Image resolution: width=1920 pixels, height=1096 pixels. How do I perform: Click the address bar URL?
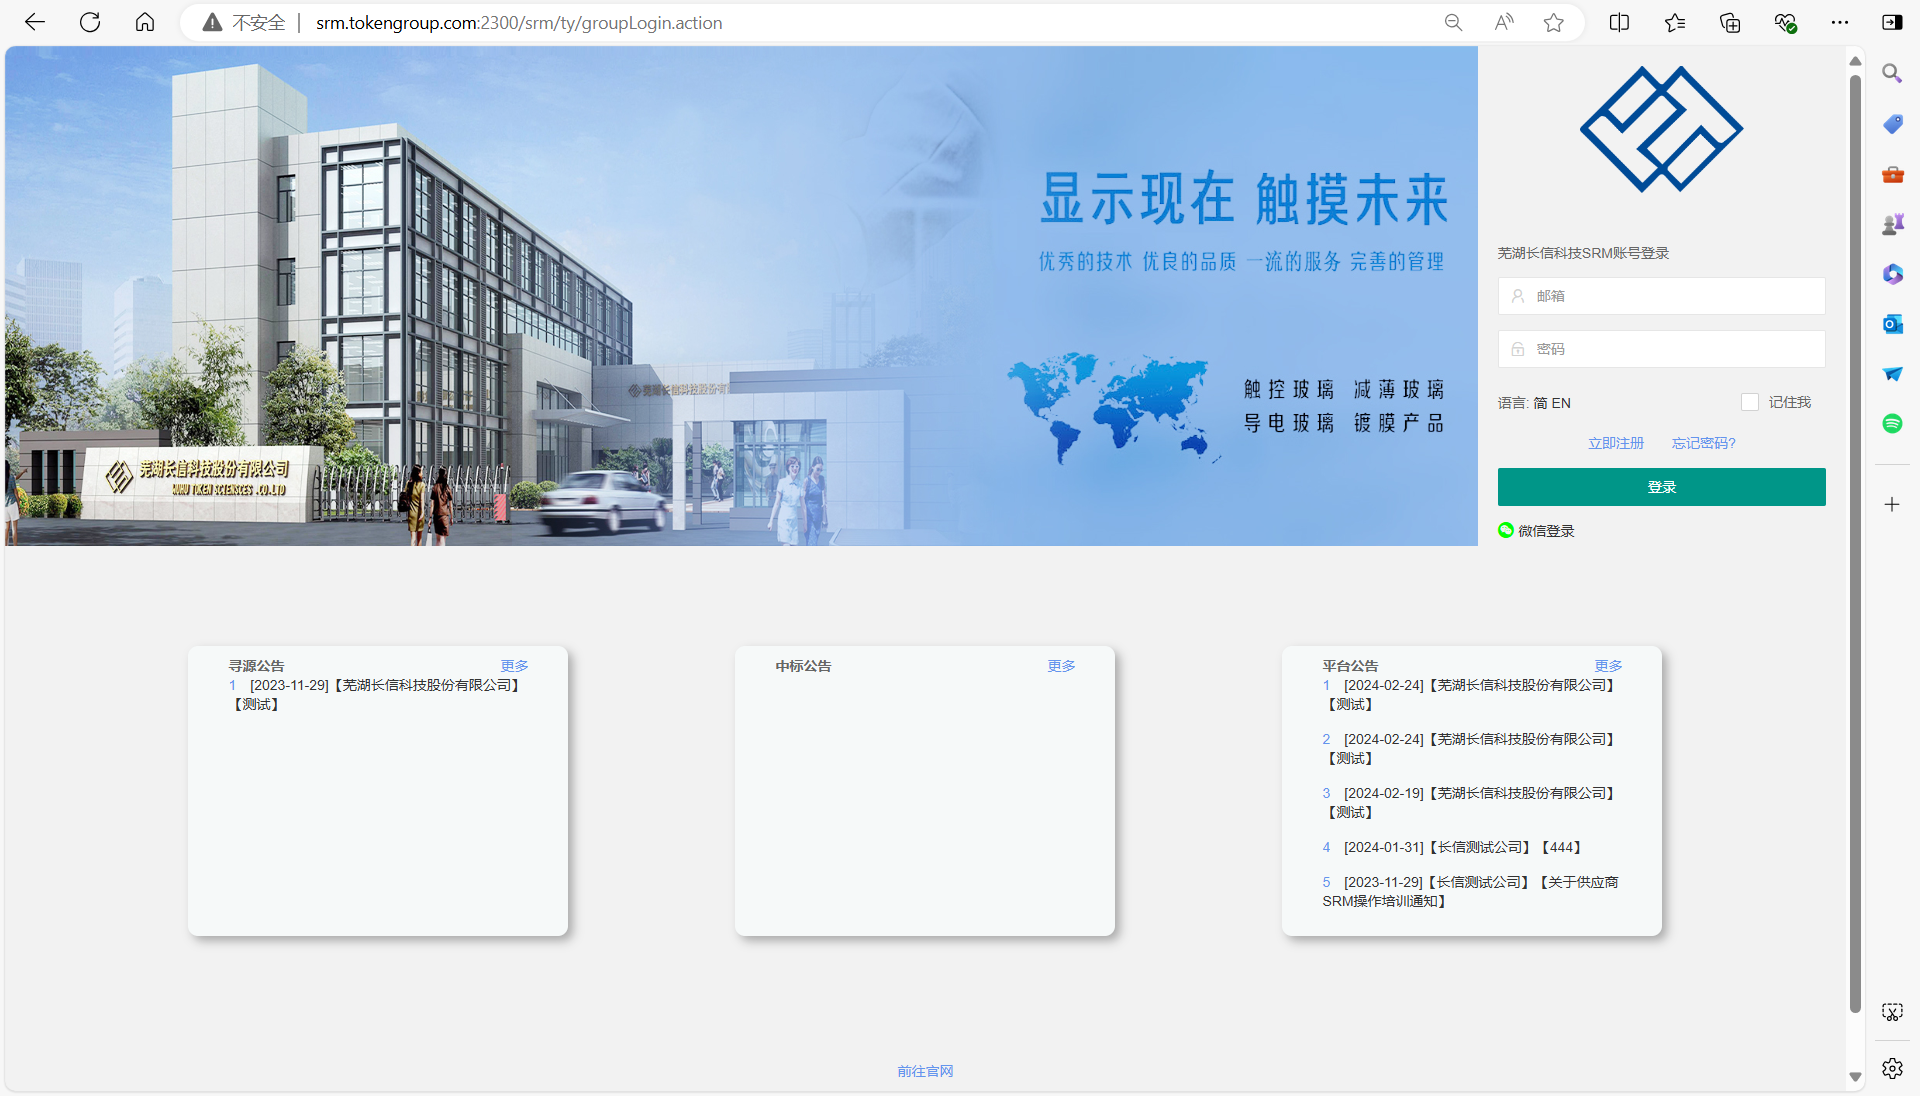519,23
